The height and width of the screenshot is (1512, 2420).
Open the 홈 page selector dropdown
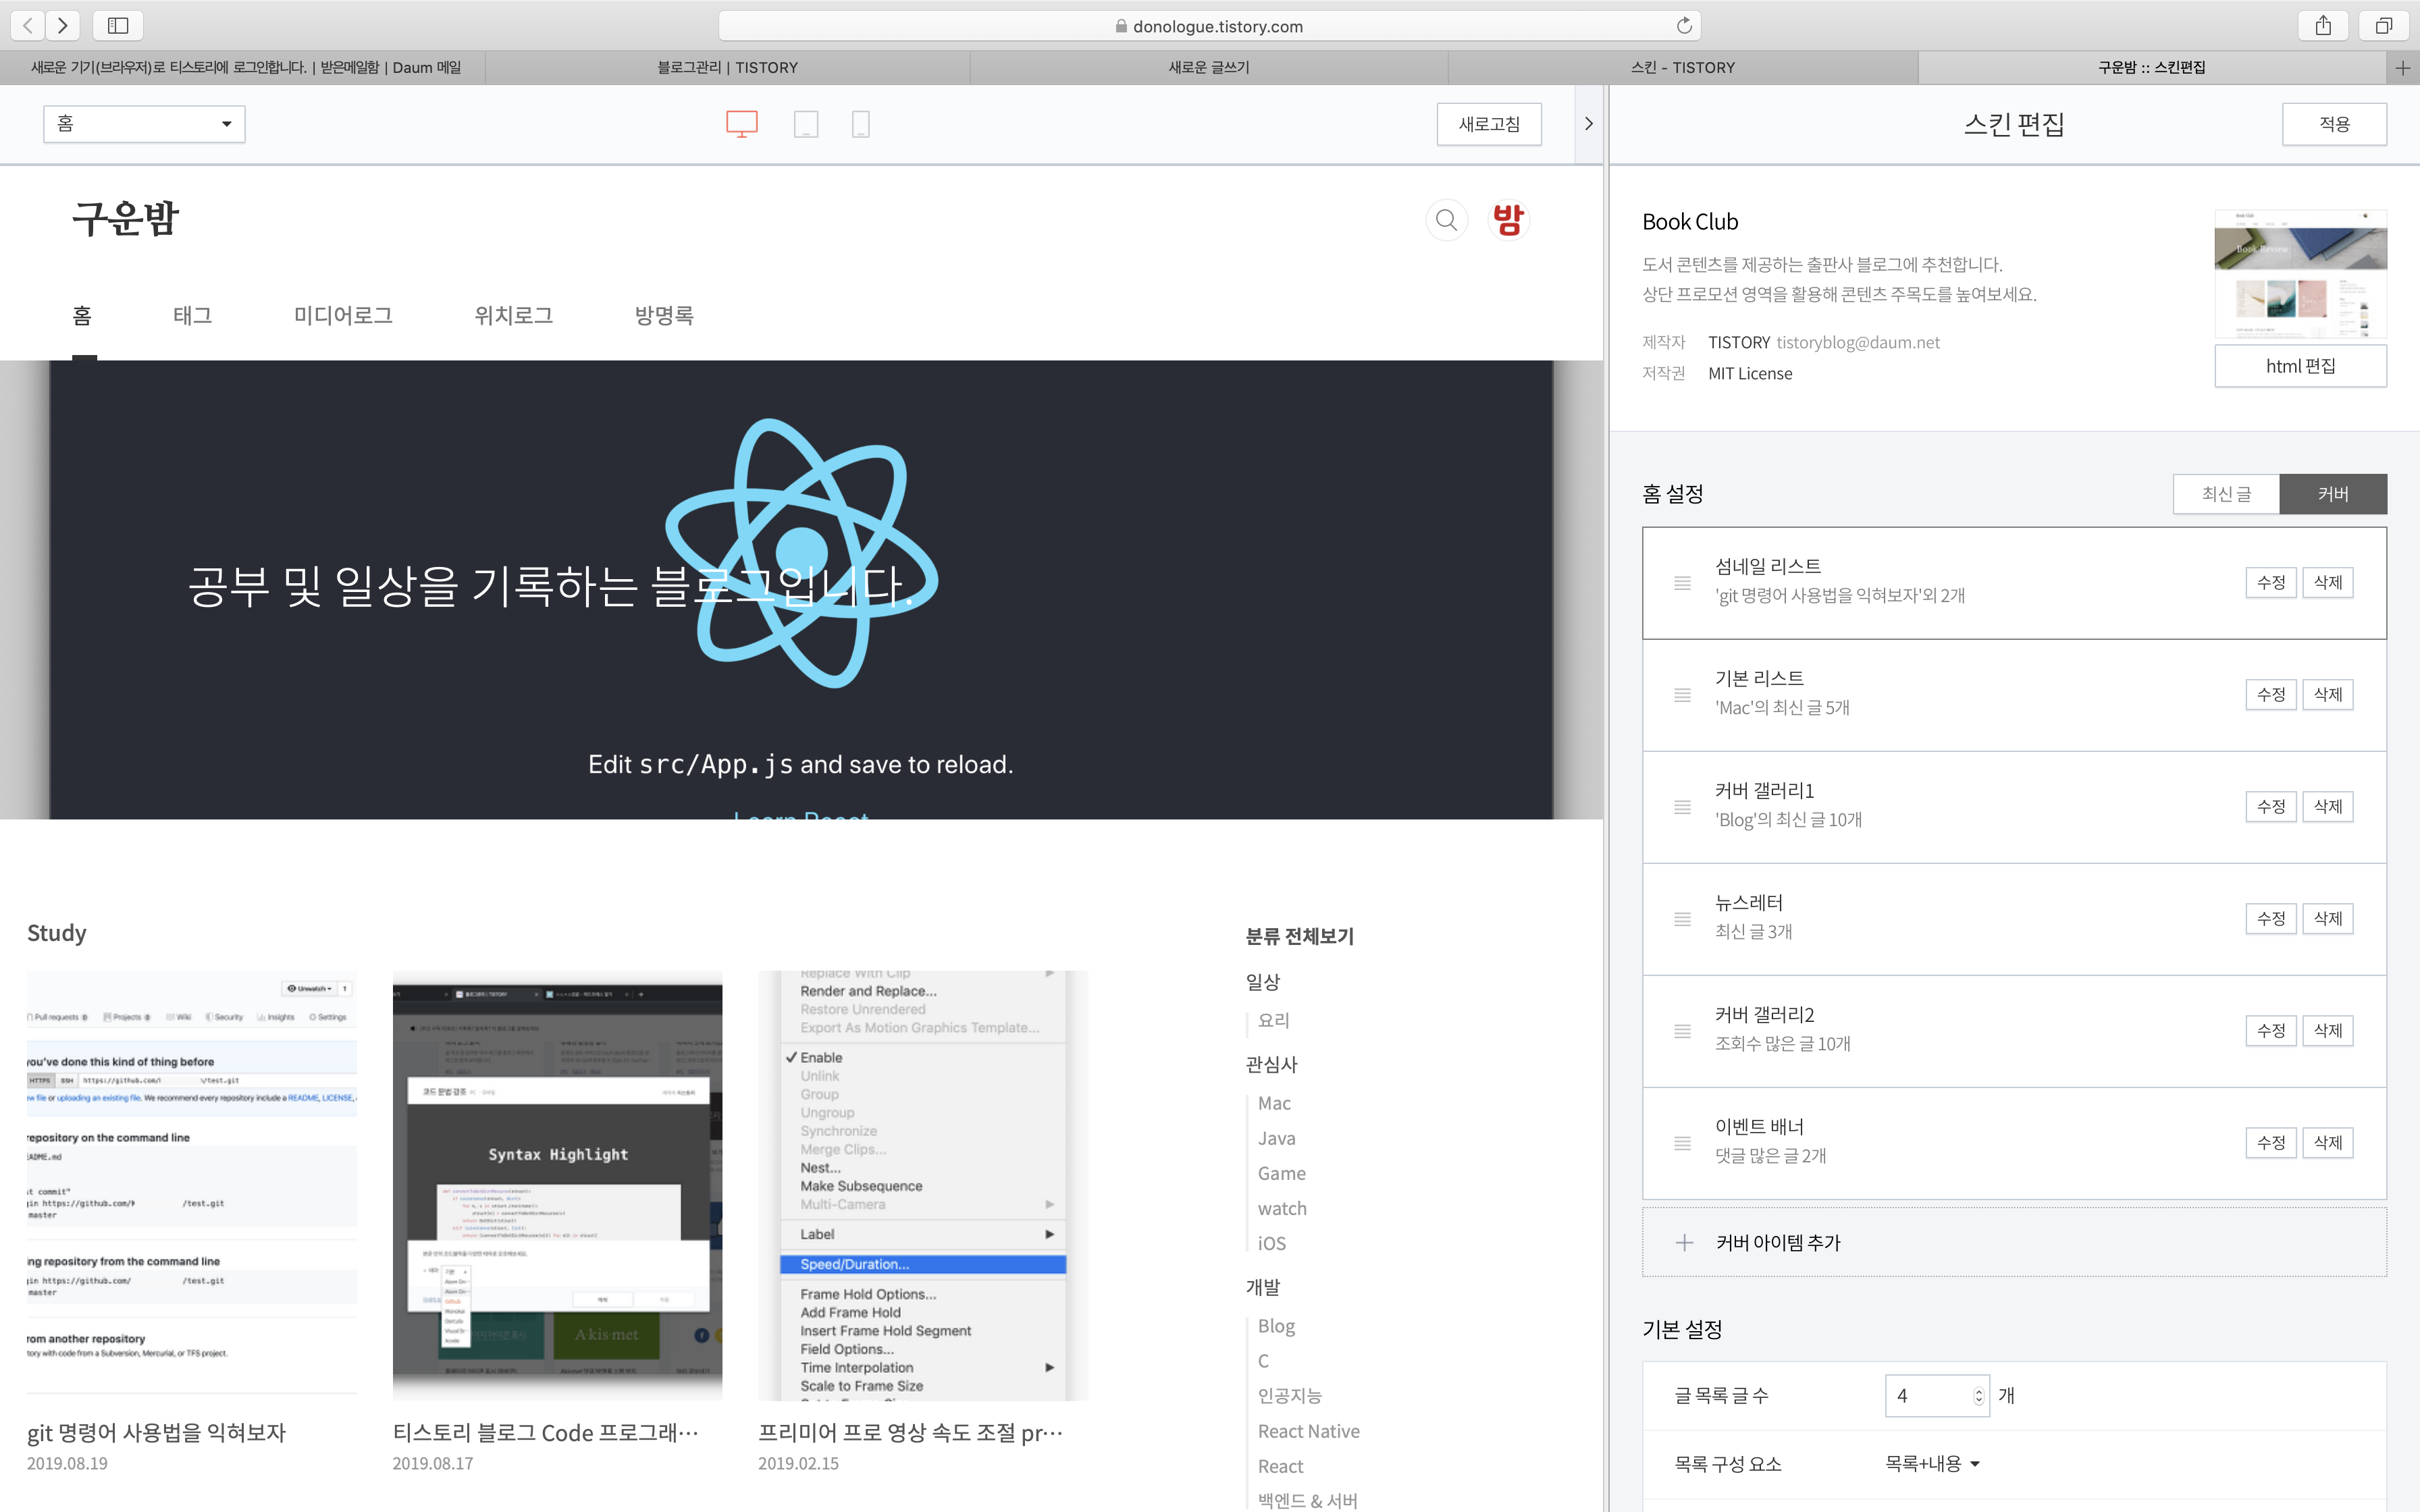tap(144, 124)
